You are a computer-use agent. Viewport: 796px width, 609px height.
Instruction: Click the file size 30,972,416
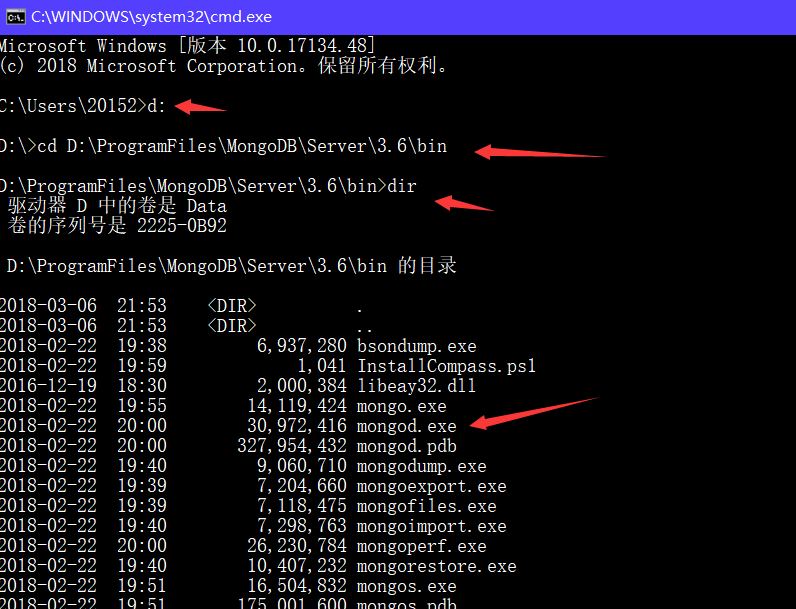point(297,426)
